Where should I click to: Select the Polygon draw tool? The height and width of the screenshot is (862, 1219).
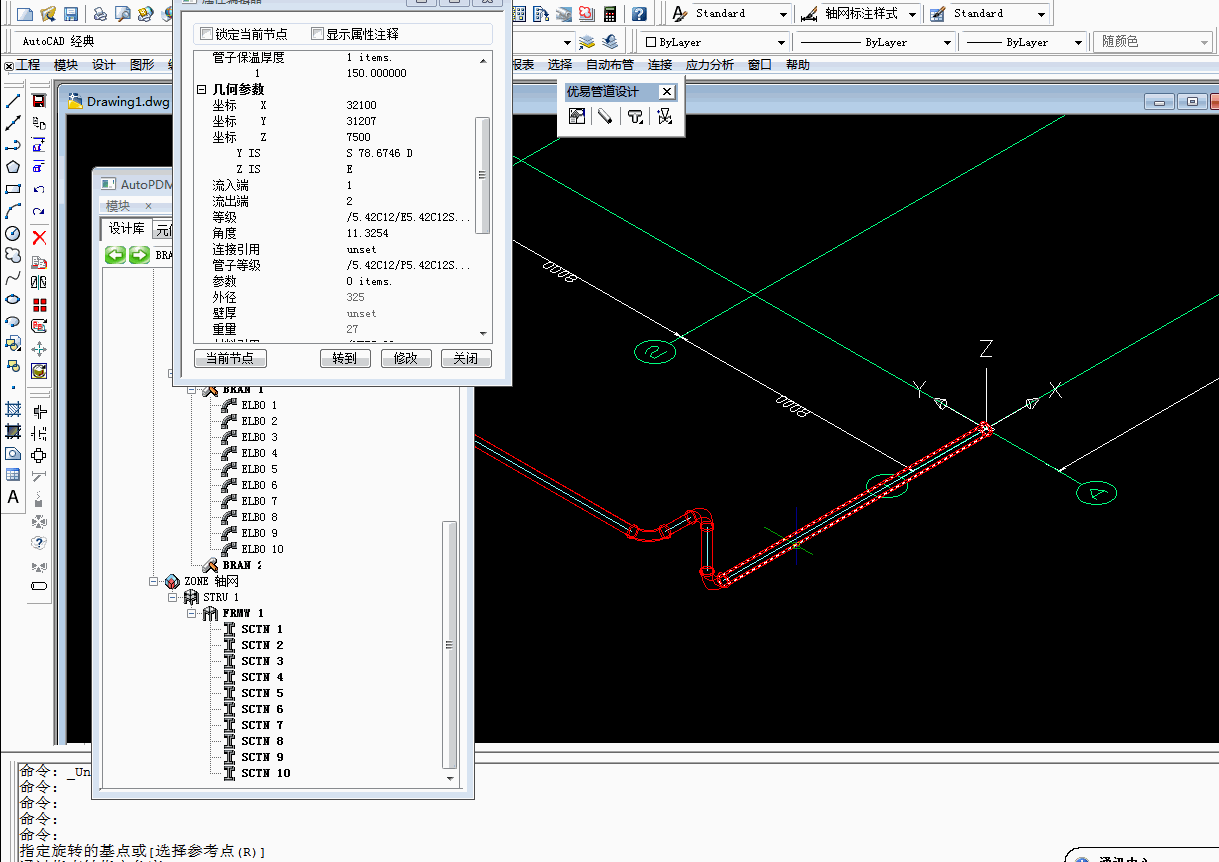click(x=13, y=167)
